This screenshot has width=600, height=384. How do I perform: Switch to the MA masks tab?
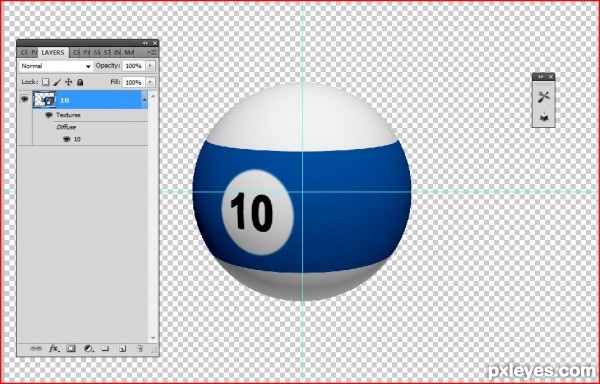tap(129, 52)
